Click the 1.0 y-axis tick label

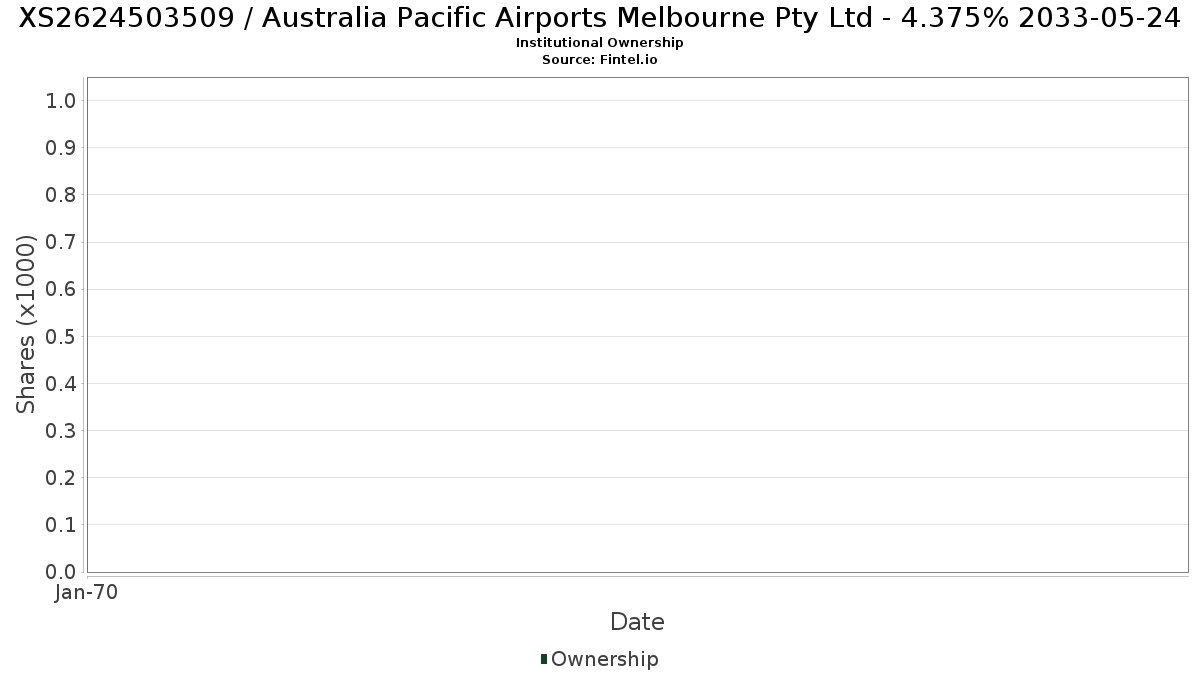61,100
